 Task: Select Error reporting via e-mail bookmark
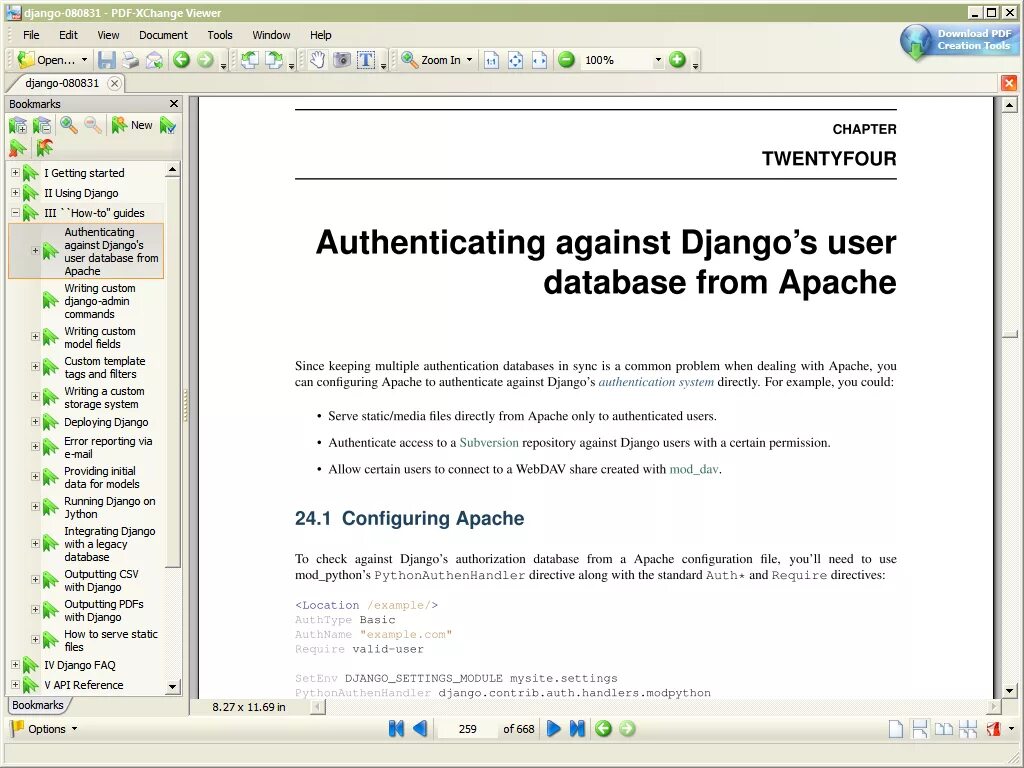click(x=108, y=447)
